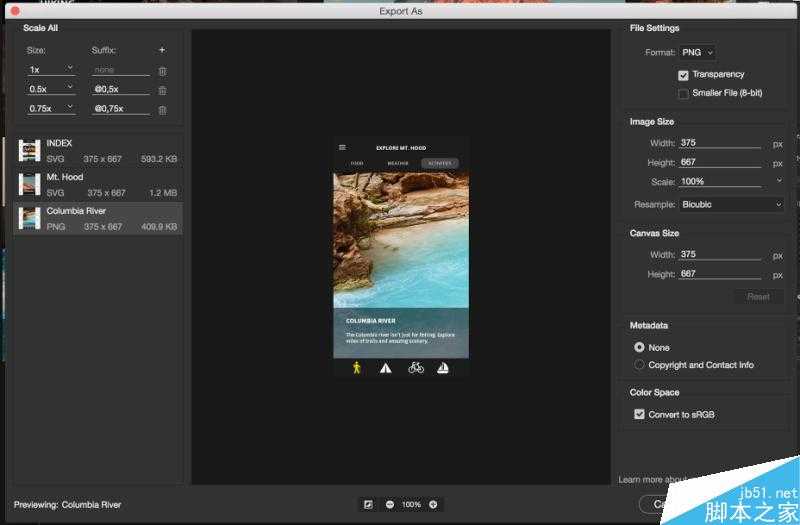Toggle the Transparency checkbox

[x=683, y=75]
